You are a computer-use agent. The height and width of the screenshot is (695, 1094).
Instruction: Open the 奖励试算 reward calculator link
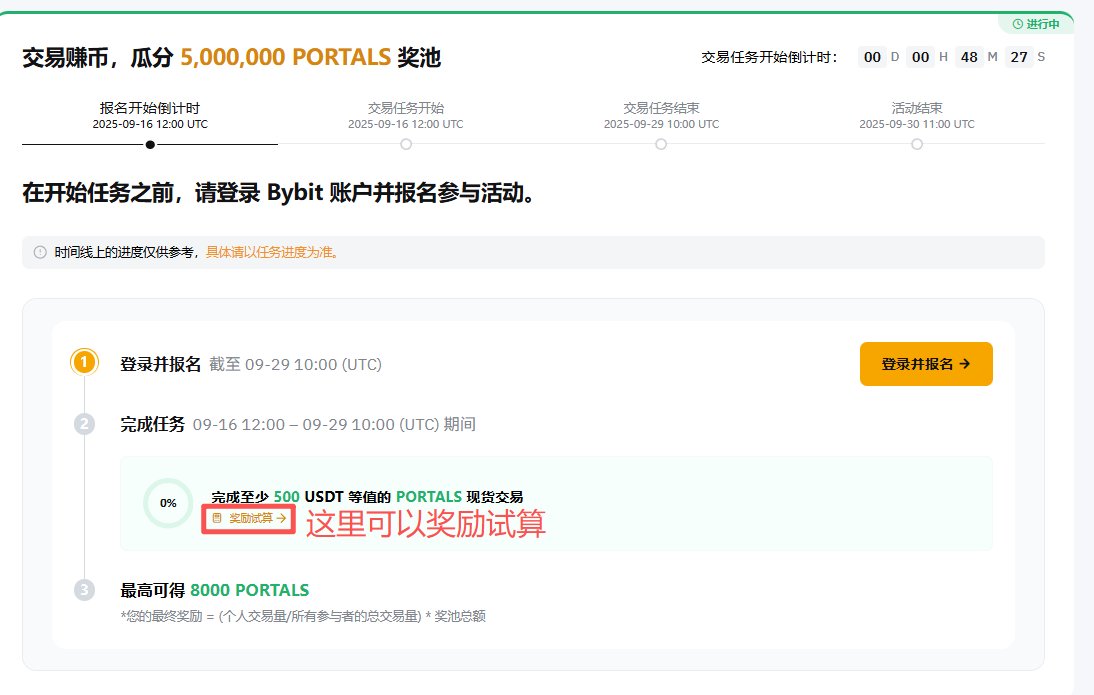click(249, 518)
